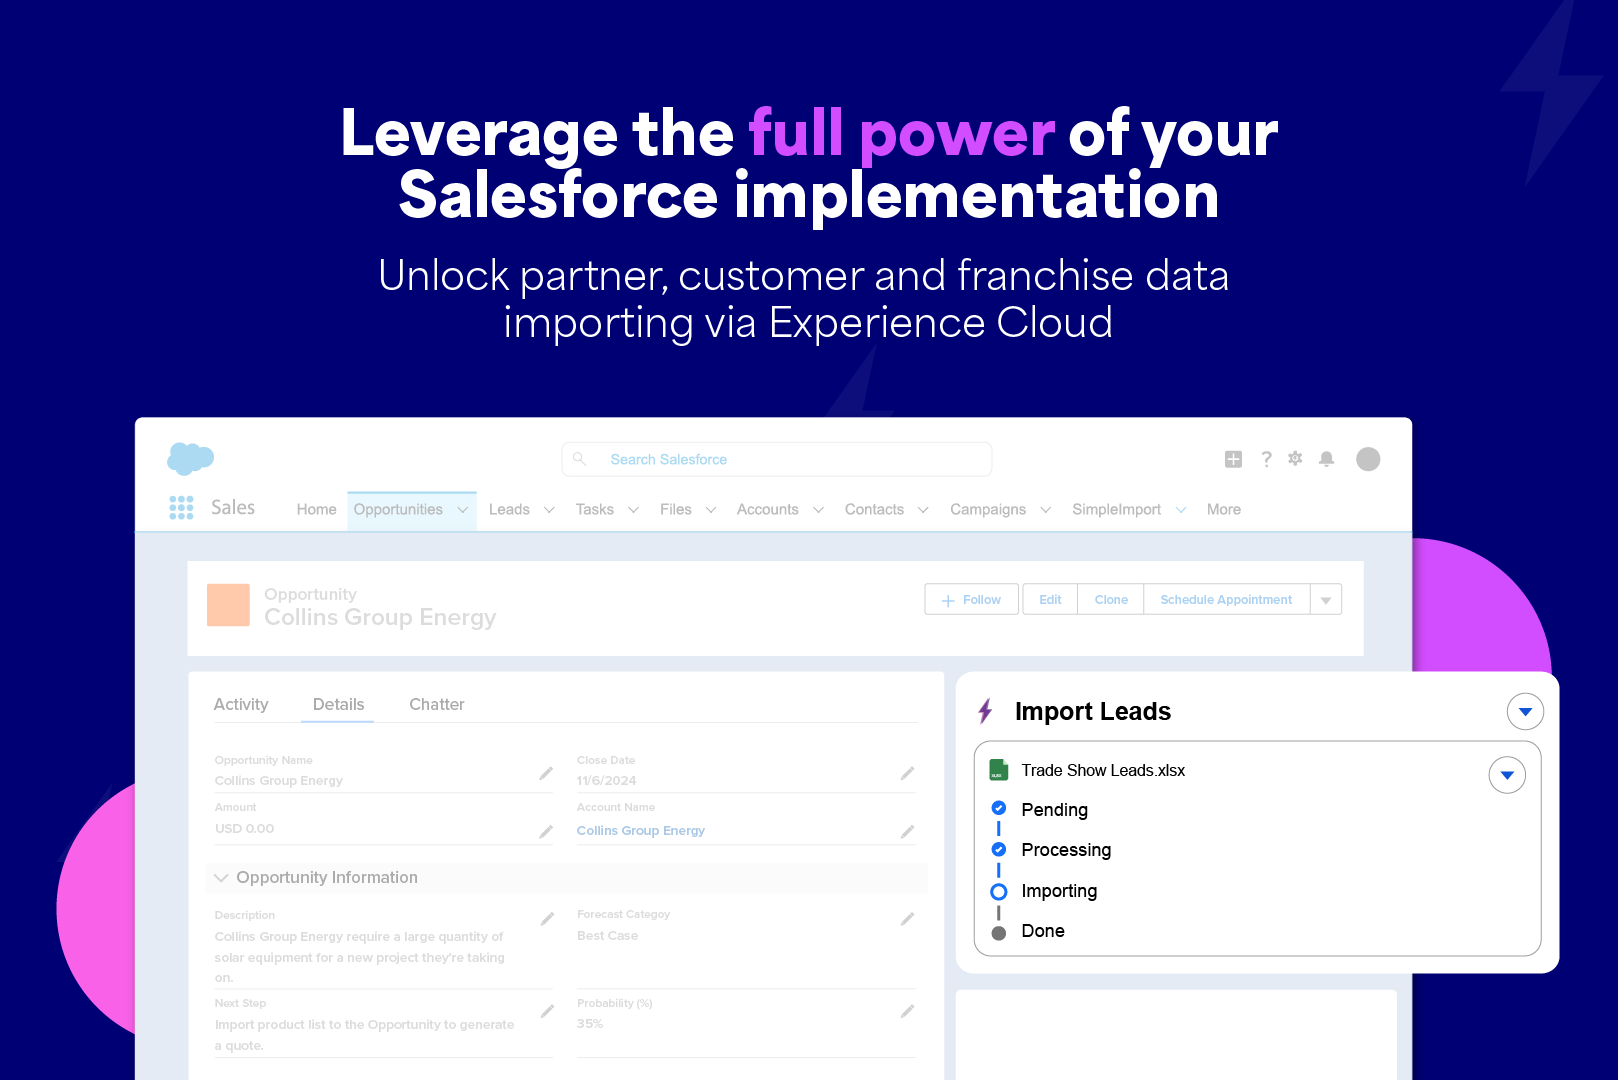Click the global actions plus icon
The height and width of the screenshot is (1080, 1618).
tap(1233, 459)
